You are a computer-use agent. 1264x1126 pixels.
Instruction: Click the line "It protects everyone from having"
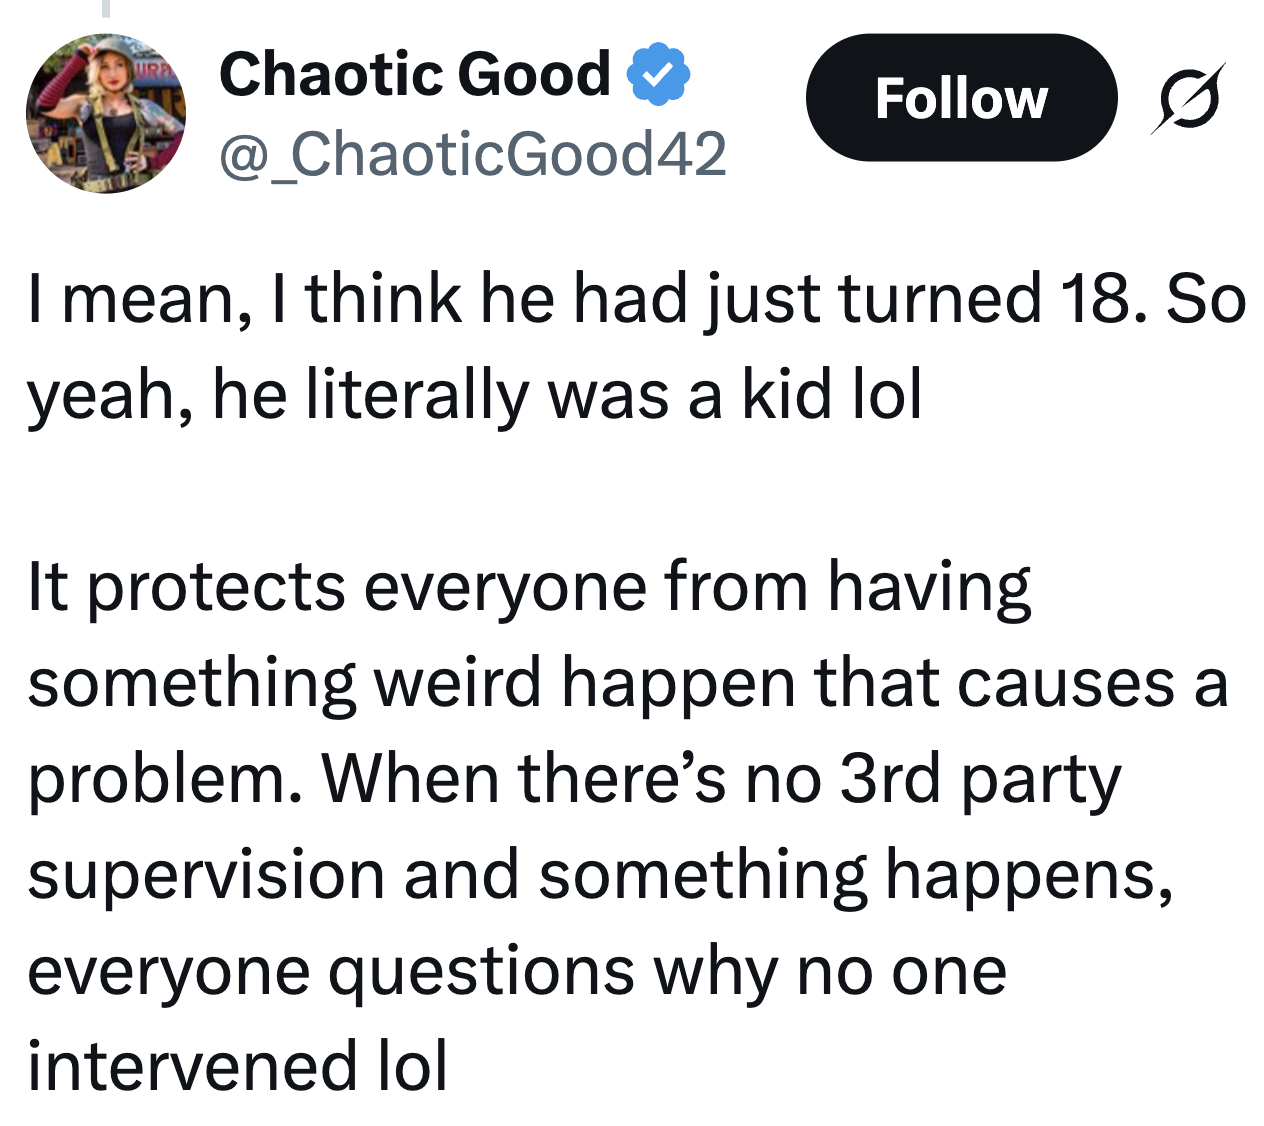tap(529, 586)
